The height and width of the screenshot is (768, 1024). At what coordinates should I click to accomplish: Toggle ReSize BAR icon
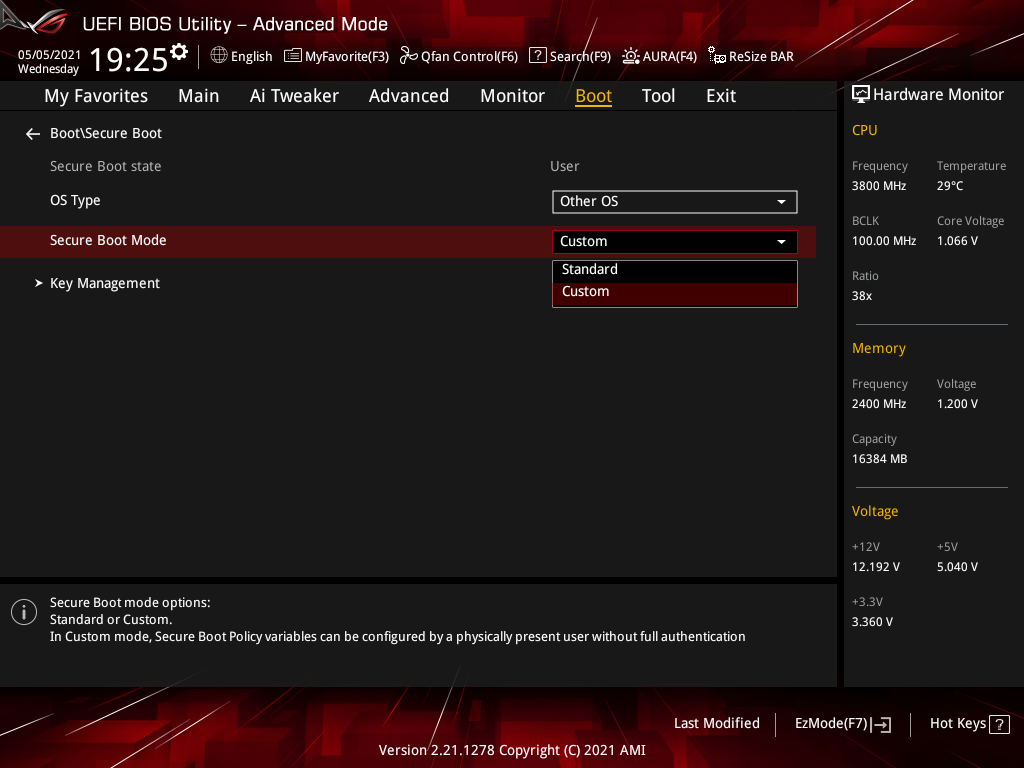click(716, 56)
